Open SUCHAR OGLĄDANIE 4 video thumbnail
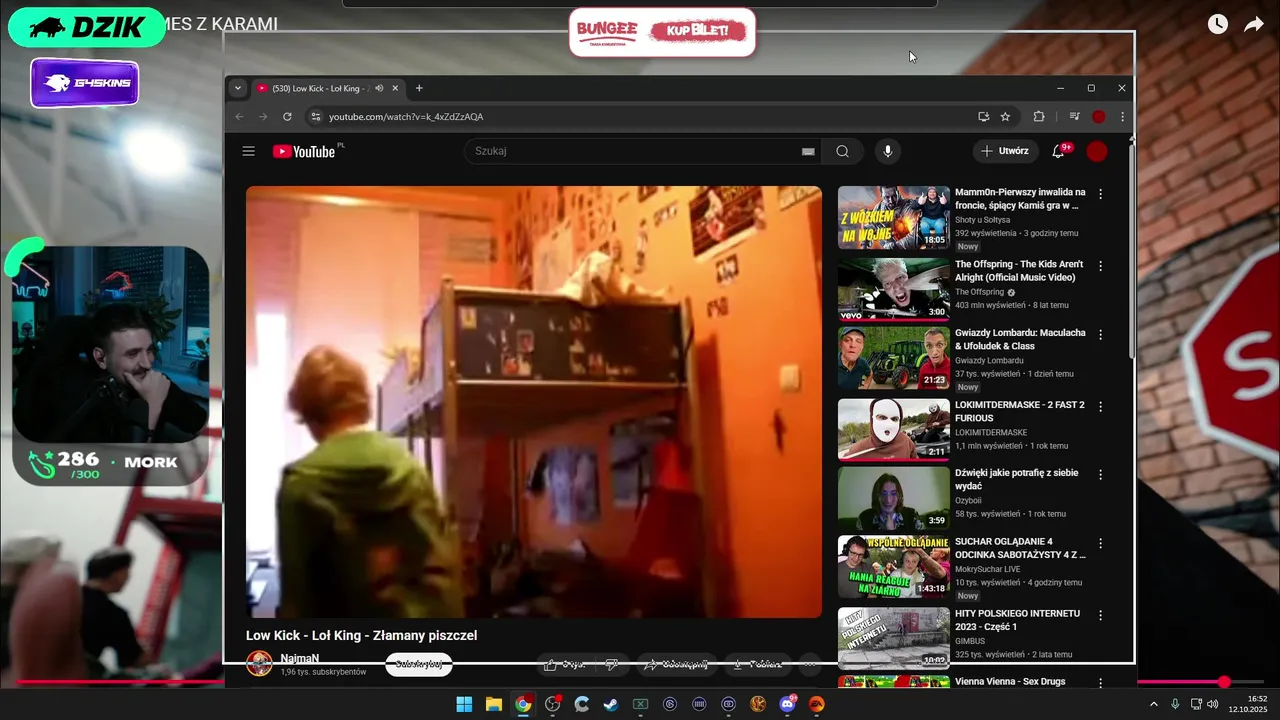This screenshot has height=720, width=1280. click(x=894, y=567)
